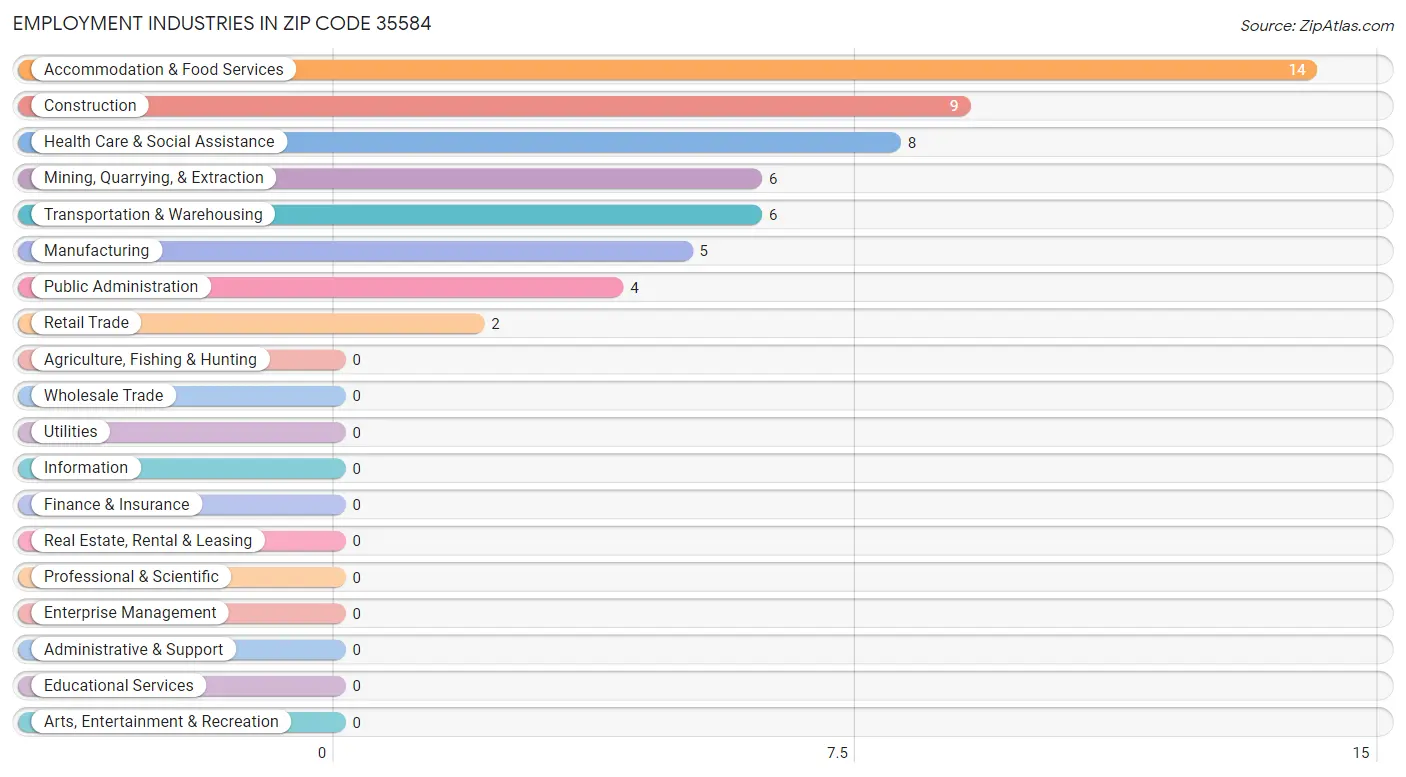The height and width of the screenshot is (777, 1406).
Task: Click the 7.5 axis tick label
Action: click(837, 753)
